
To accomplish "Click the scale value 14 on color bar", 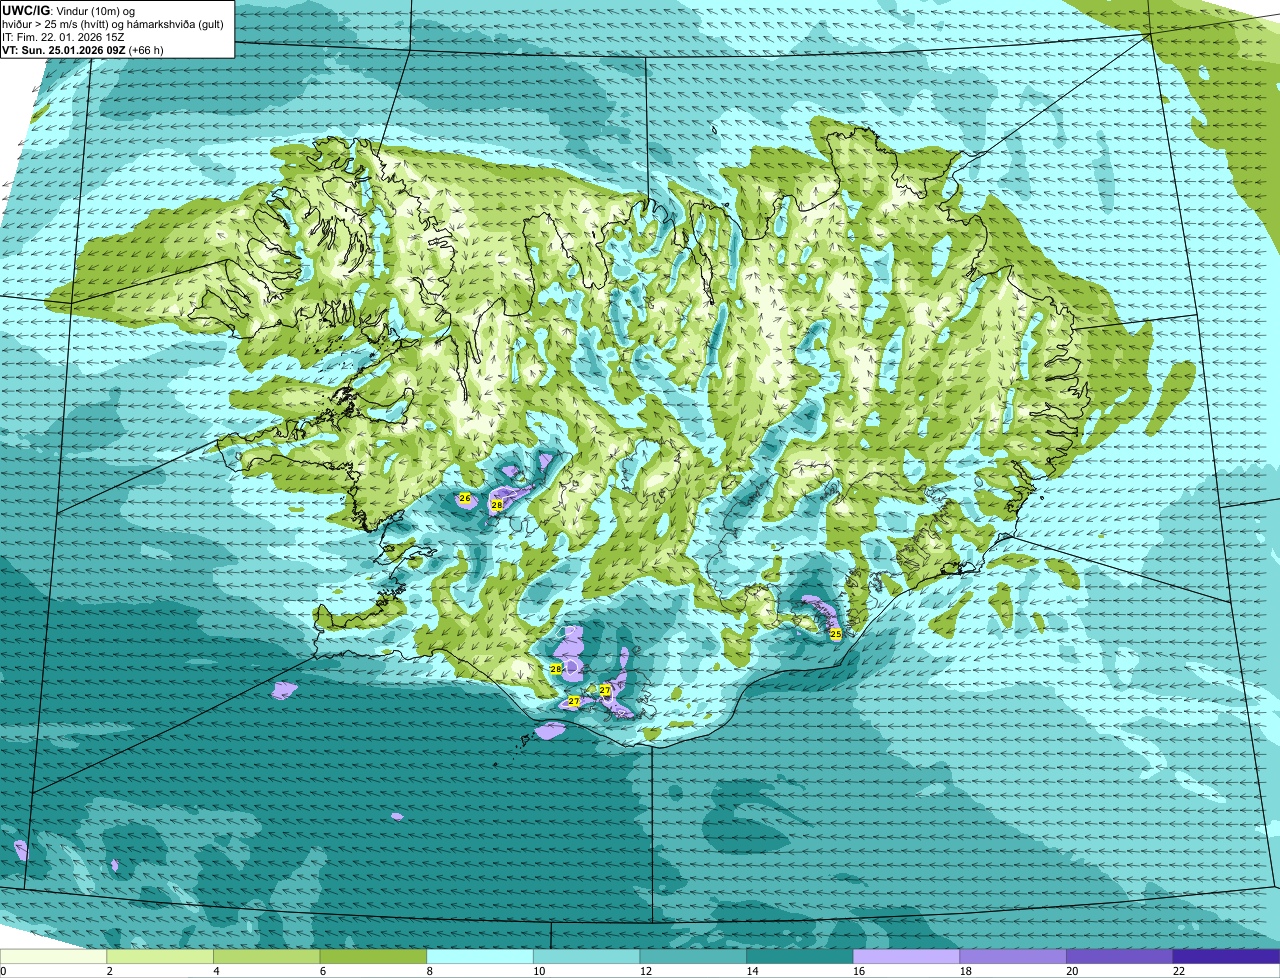I will click(x=753, y=971).
